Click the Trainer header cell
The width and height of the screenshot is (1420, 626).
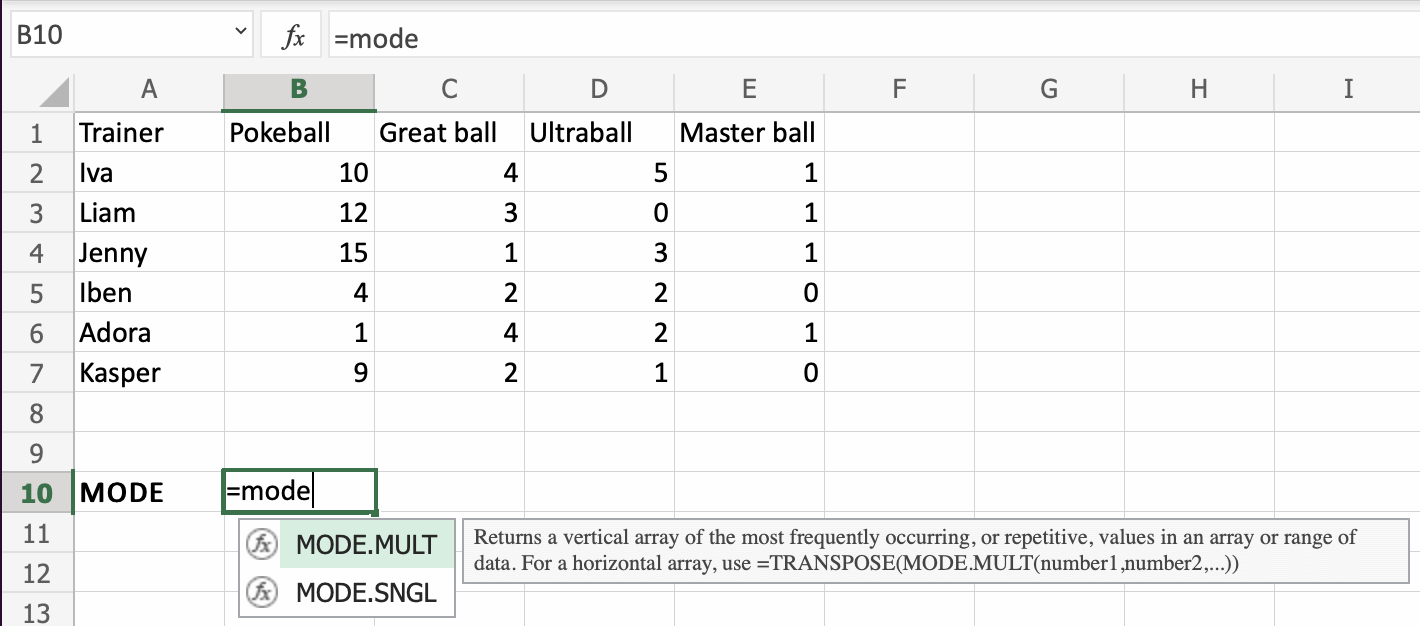coord(149,133)
